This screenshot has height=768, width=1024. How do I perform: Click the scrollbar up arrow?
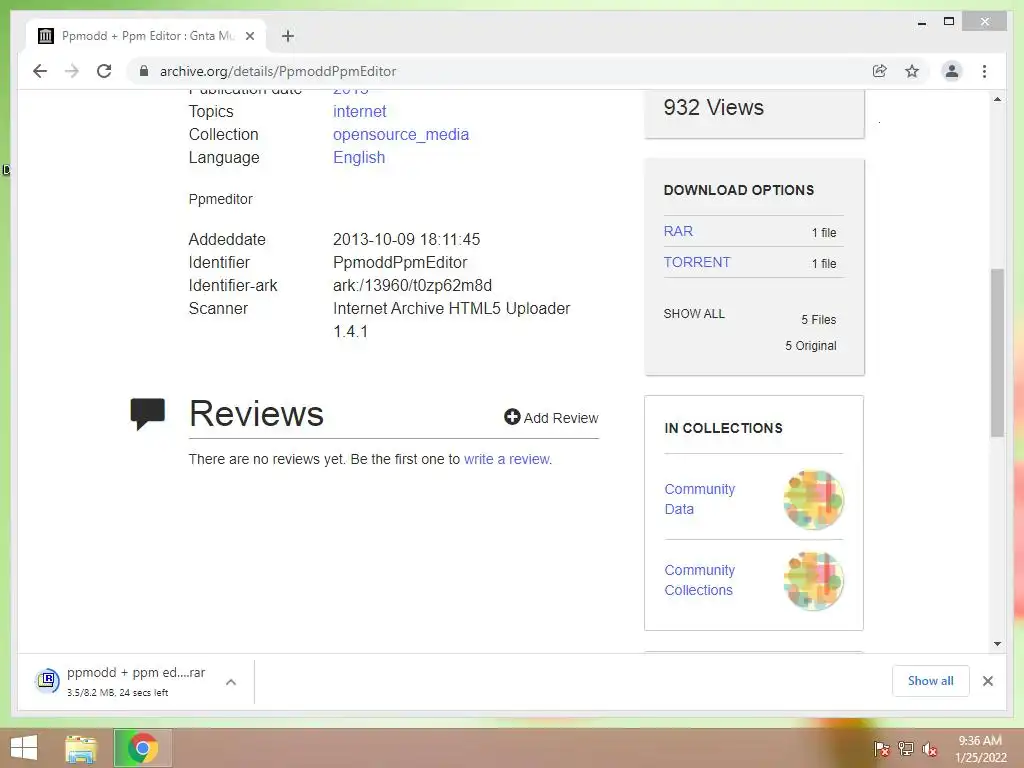997,99
